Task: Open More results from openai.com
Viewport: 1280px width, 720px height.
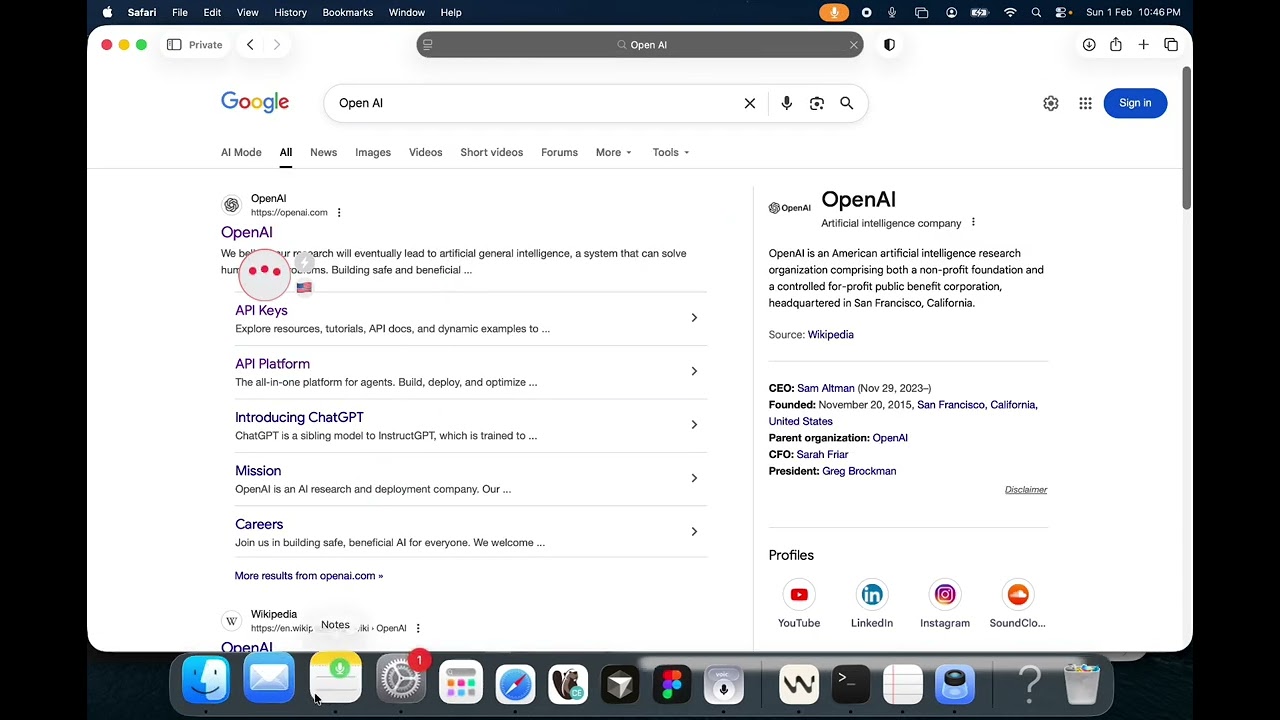Action: tap(308, 576)
